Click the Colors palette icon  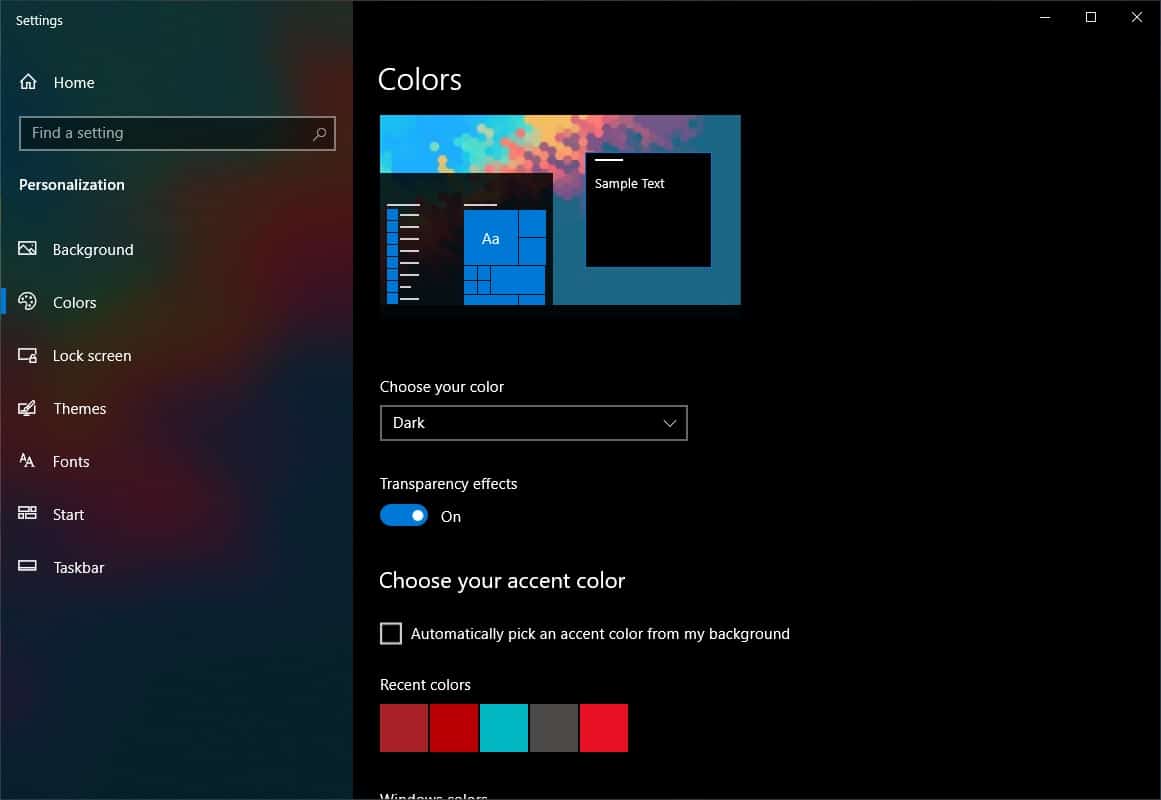coord(27,301)
